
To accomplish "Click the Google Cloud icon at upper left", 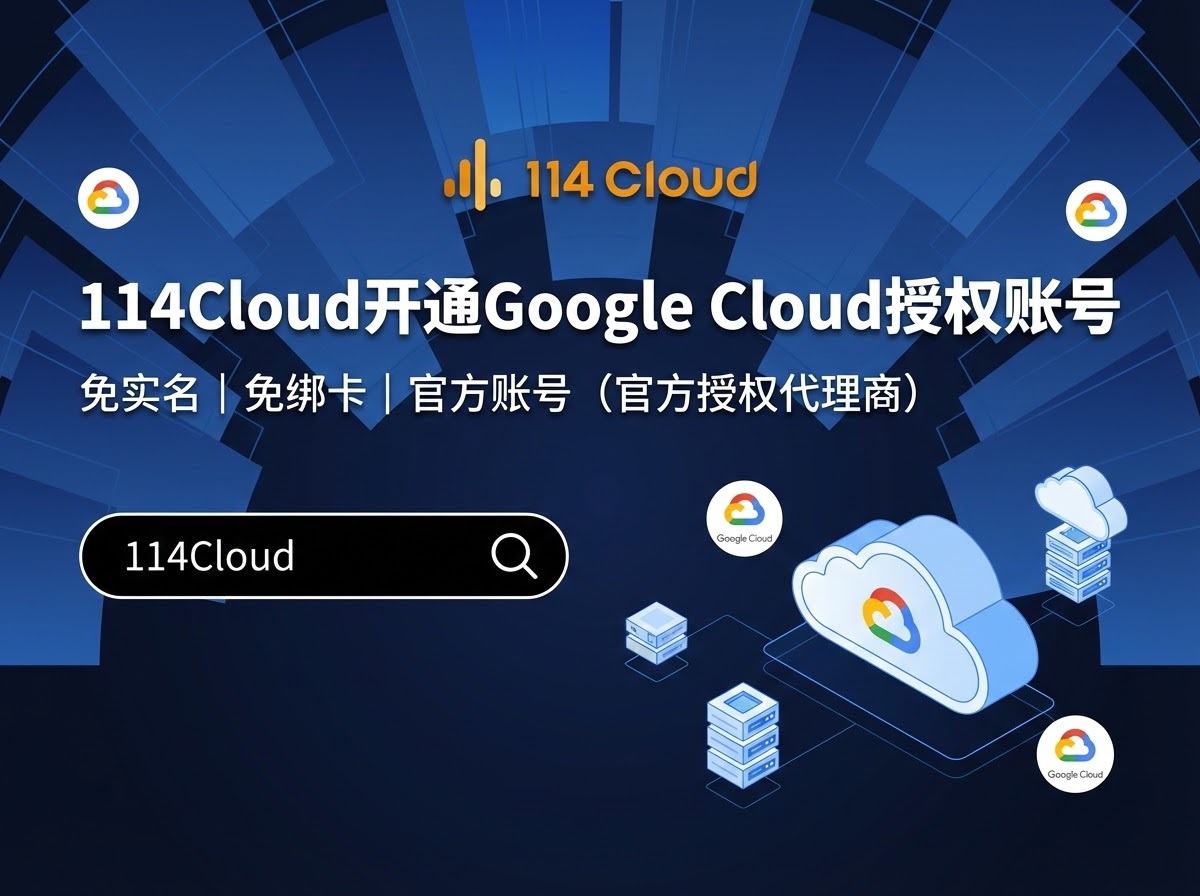I will click(109, 199).
